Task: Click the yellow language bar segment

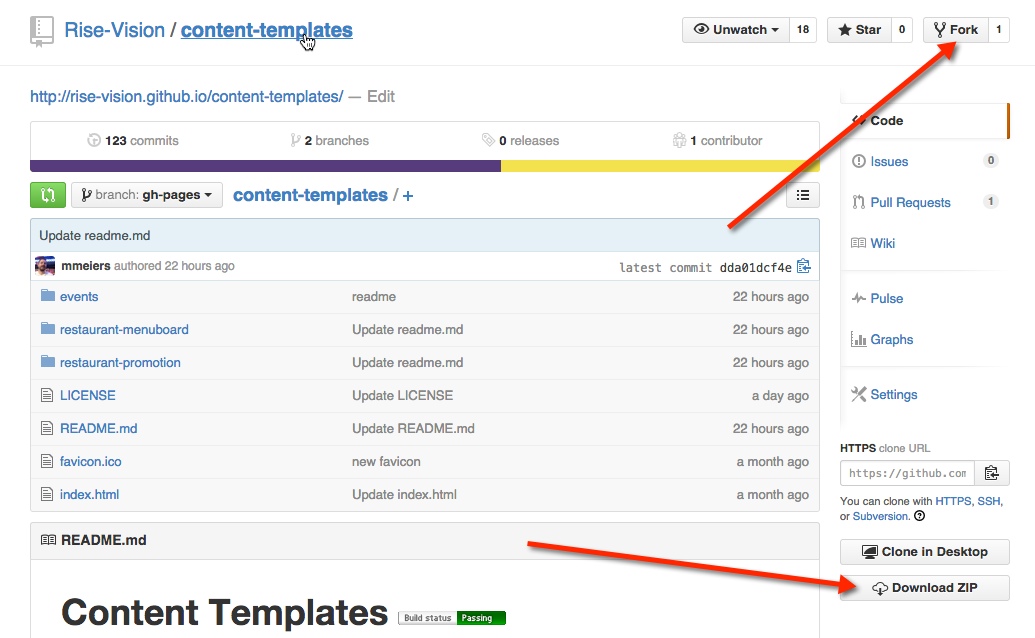Action: 660,166
